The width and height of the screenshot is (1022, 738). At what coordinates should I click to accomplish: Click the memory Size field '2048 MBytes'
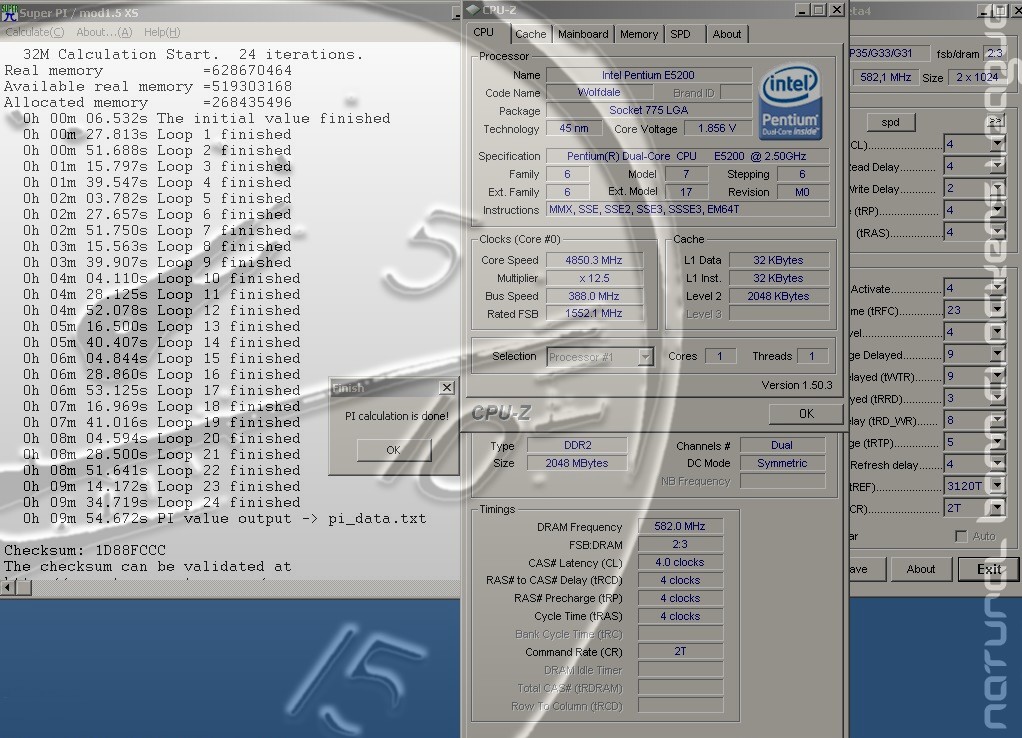click(x=577, y=464)
